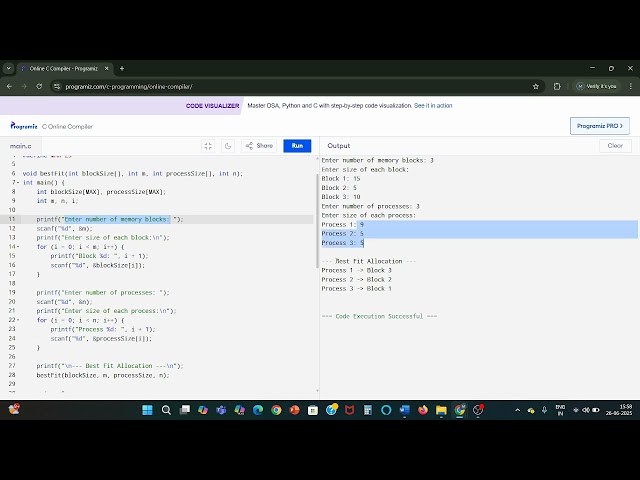Screen dimensions: 640x480
Task: Click 'Block 1: 15' output line
Action: tap(341, 178)
